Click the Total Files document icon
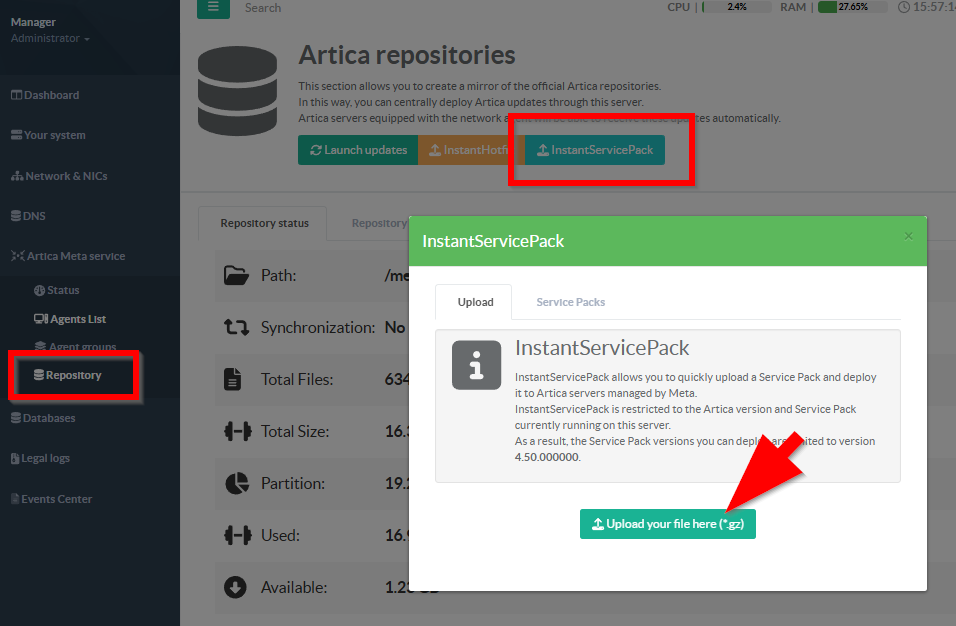The width and height of the screenshot is (956, 626). pyautogui.click(x=233, y=379)
